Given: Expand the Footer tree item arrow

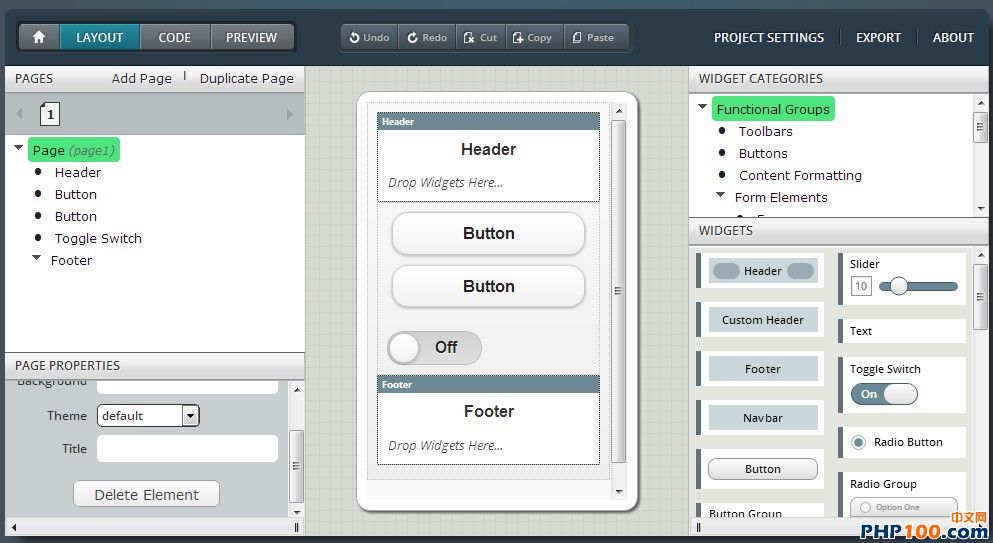Looking at the screenshot, I should click(37, 259).
